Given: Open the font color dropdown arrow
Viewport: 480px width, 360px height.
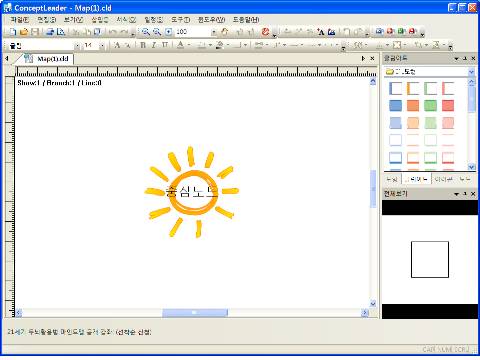Looking at the screenshot, I should pyautogui.click(x=189, y=45).
